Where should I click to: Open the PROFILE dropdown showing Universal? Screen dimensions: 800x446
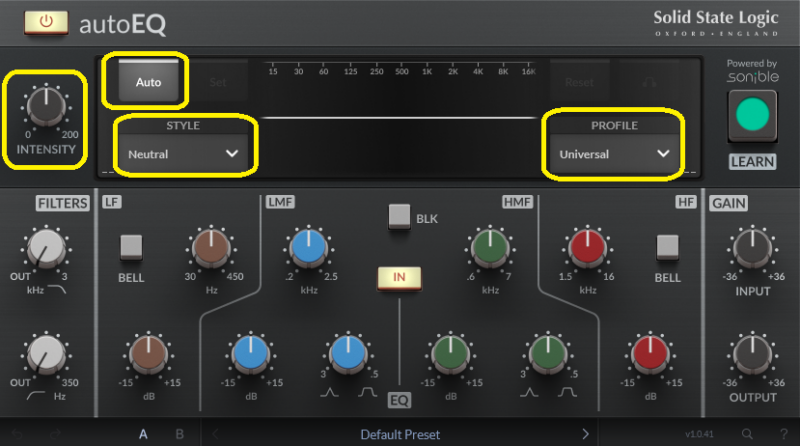pos(613,154)
